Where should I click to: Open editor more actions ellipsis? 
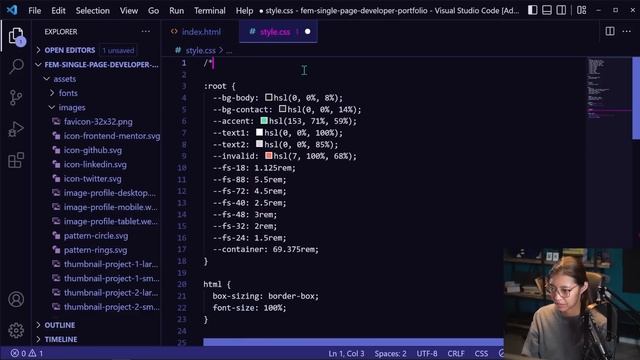pyautogui.click(x=627, y=31)
